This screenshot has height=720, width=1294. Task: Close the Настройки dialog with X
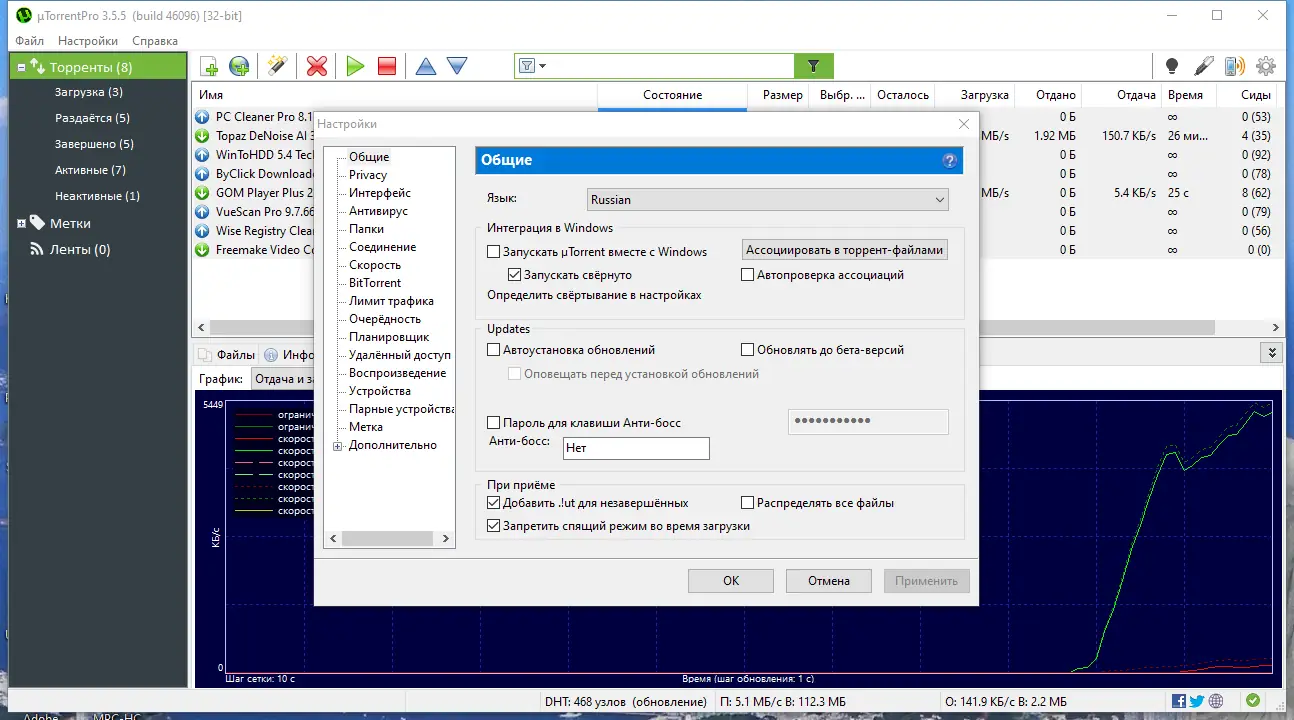[x=964, y=124]
